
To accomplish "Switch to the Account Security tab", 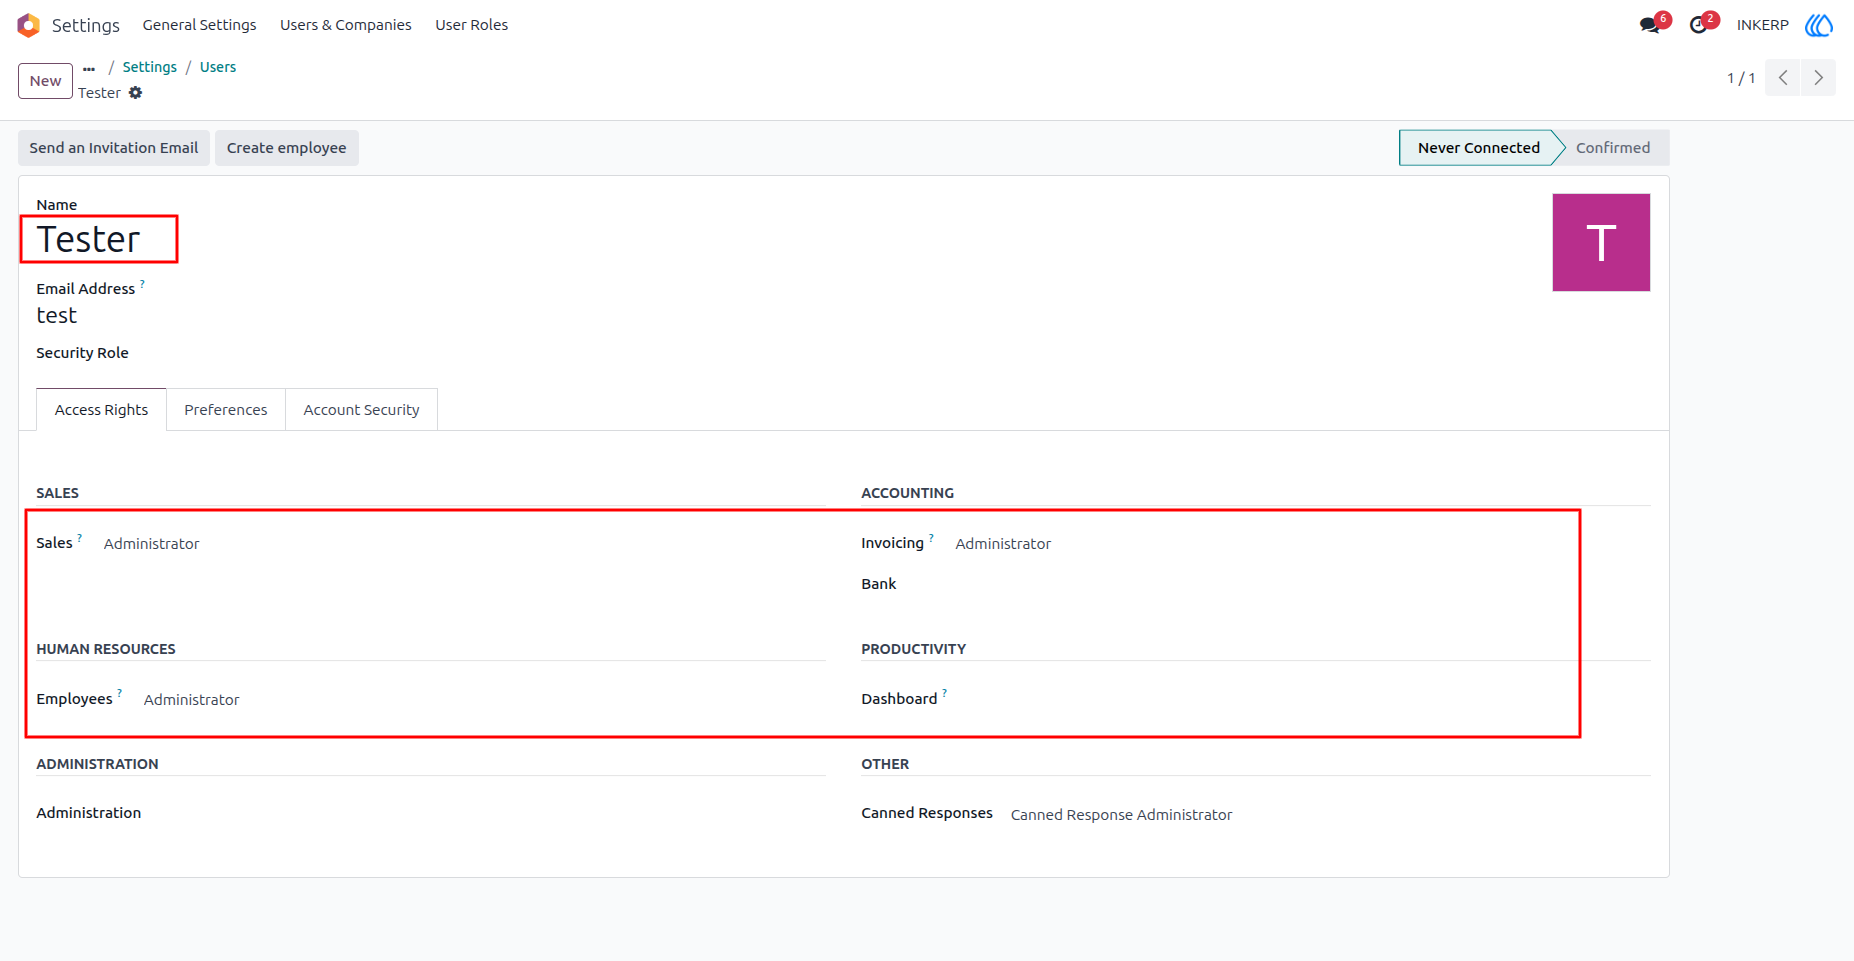I will pos(361,410).
